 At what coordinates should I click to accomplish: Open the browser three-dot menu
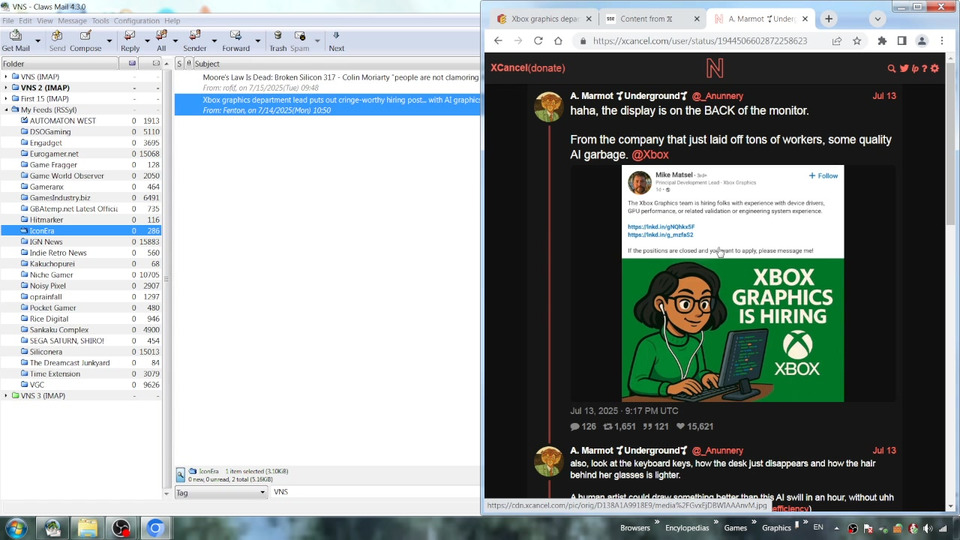[x=942, y=41]
